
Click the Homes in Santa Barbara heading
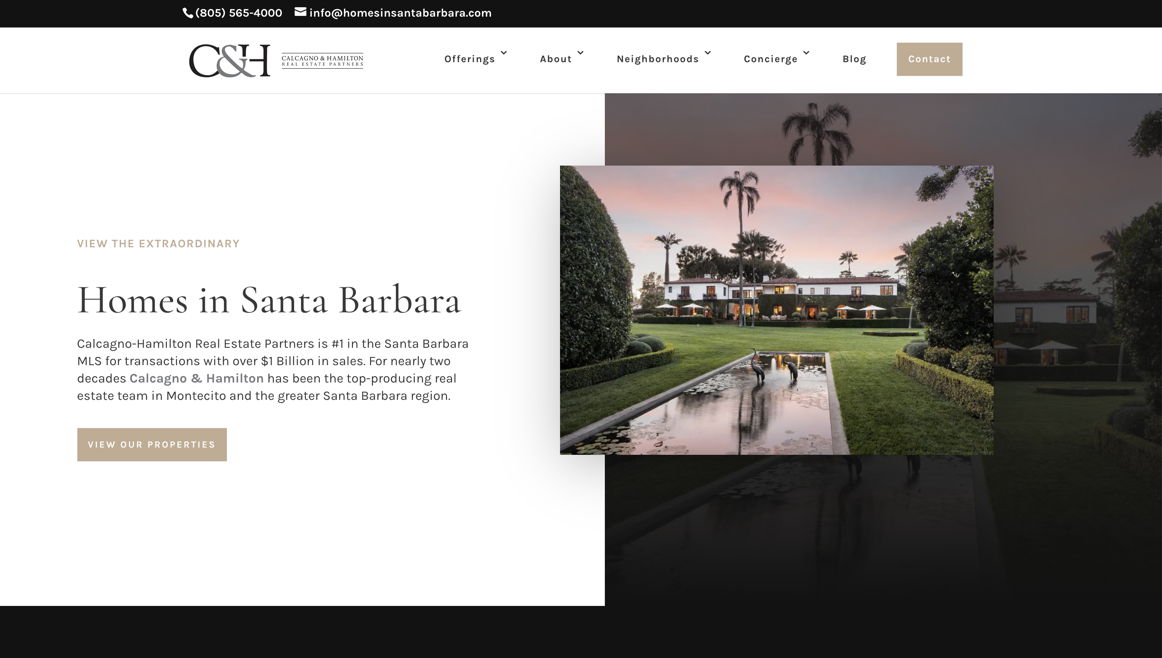269,300
